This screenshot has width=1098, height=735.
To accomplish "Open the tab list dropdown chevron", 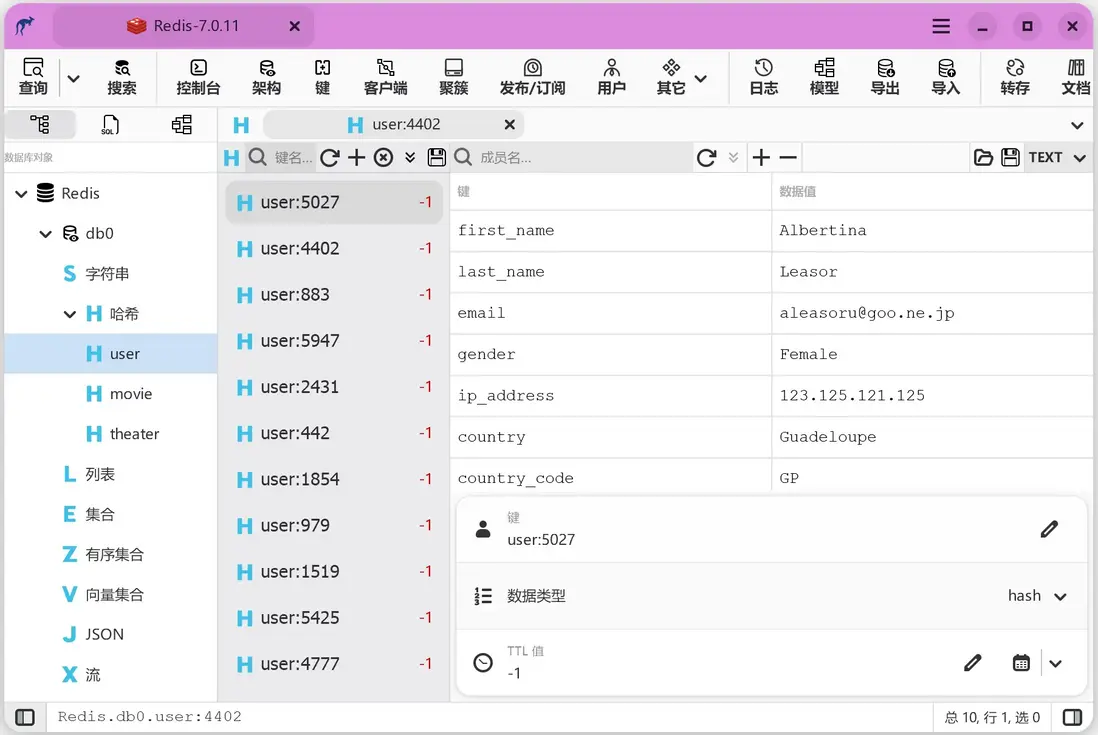I will pyautogui.click(x=1077, y=125).
